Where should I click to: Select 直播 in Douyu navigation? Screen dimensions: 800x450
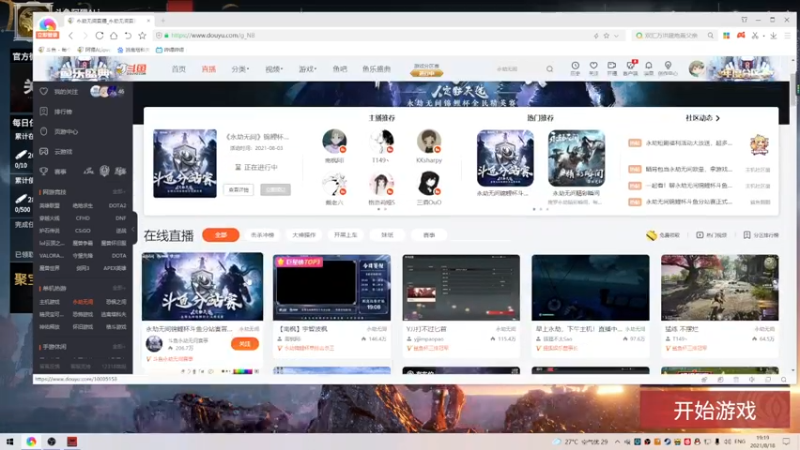tap(209, 69)
